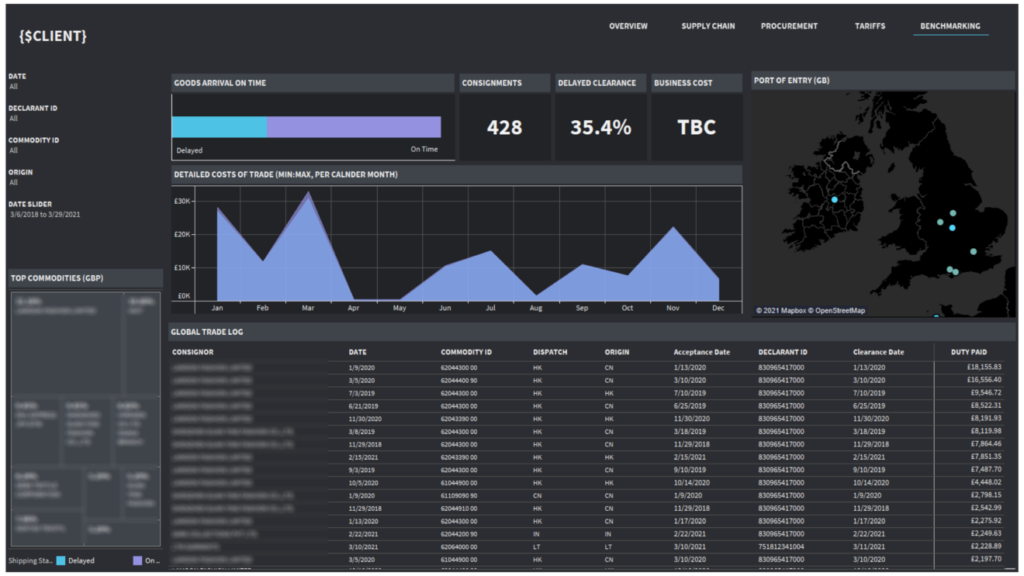Open the Origin filter in left sidebar
Image resolution: width=1024 pixels, height=576 pixels.
click(x=20, y=177)
